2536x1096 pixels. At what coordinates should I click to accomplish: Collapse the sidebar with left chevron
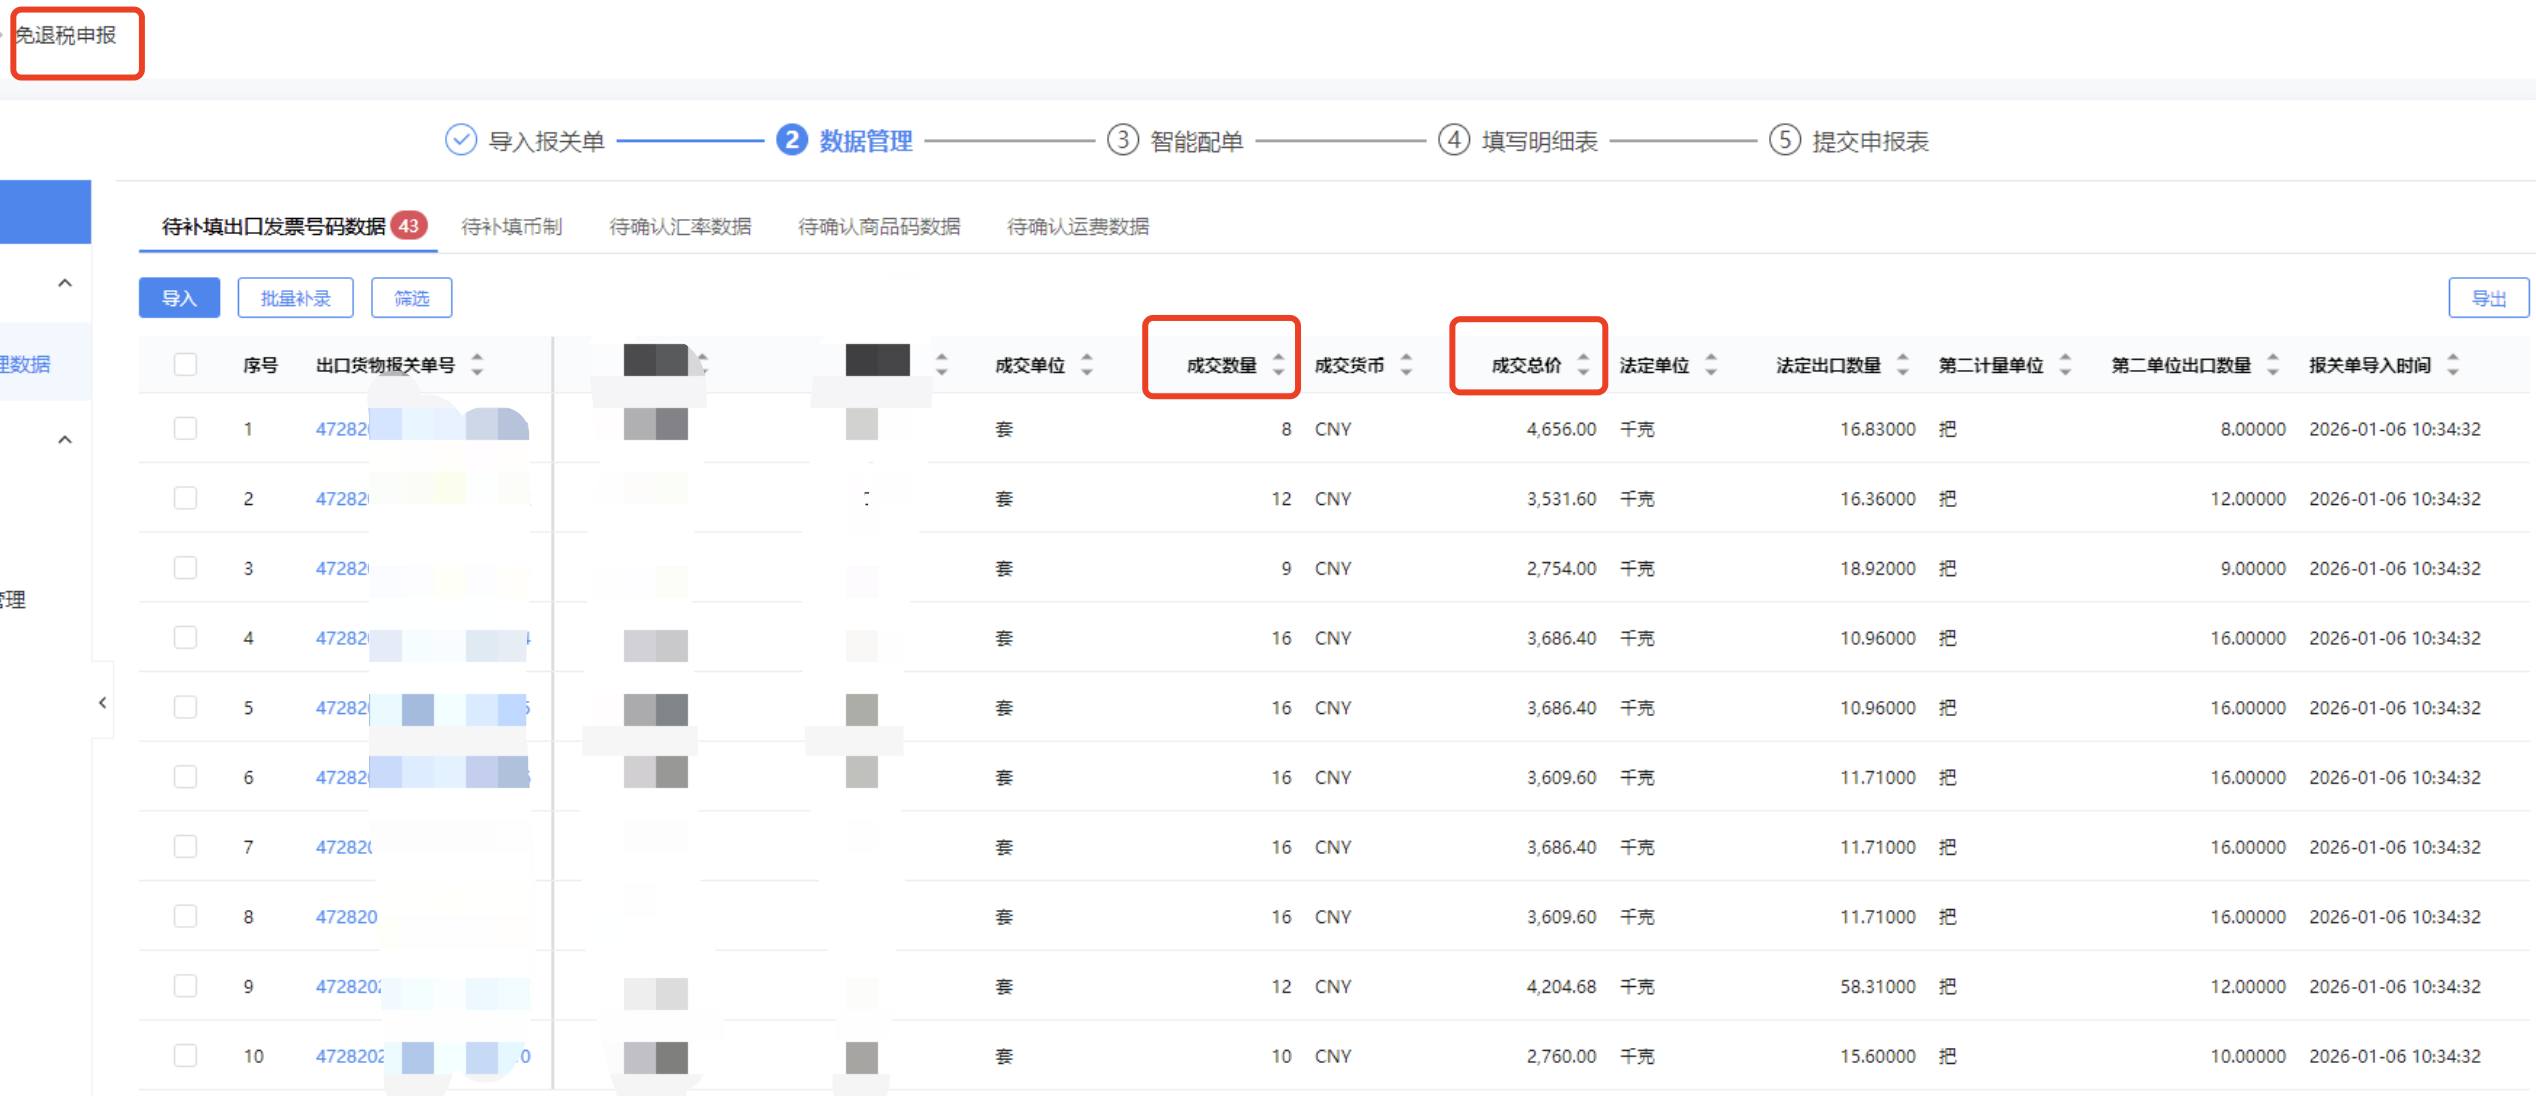(x=102, y=703)
